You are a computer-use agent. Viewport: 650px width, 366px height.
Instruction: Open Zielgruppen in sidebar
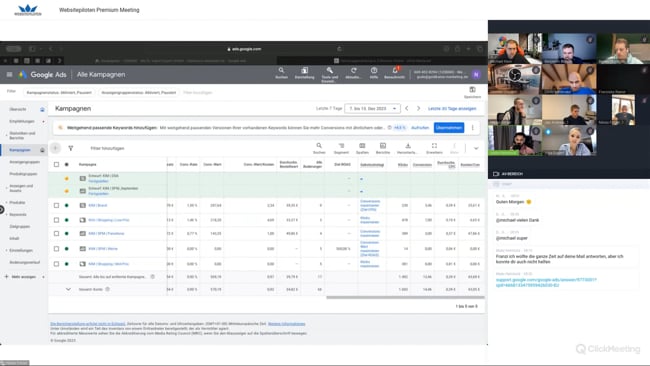(x=19, y=227)
